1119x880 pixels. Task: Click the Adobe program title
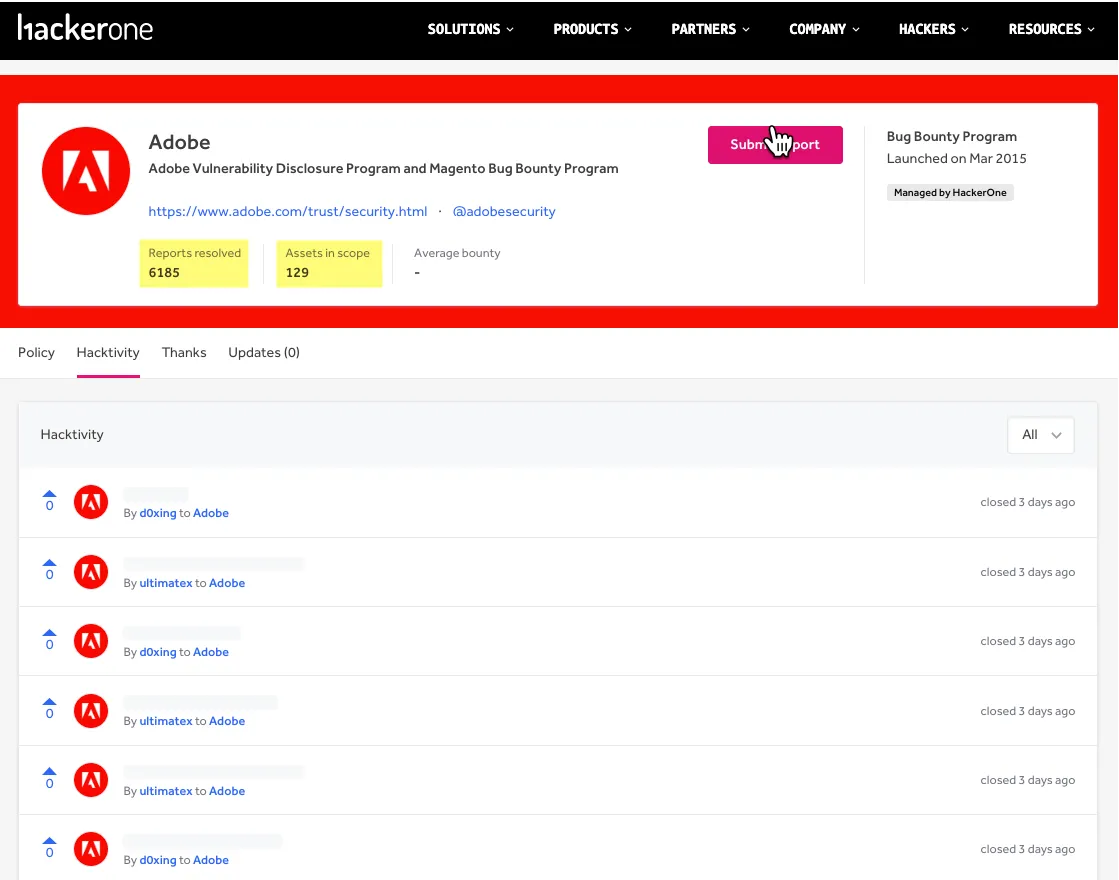coord(179,142)
